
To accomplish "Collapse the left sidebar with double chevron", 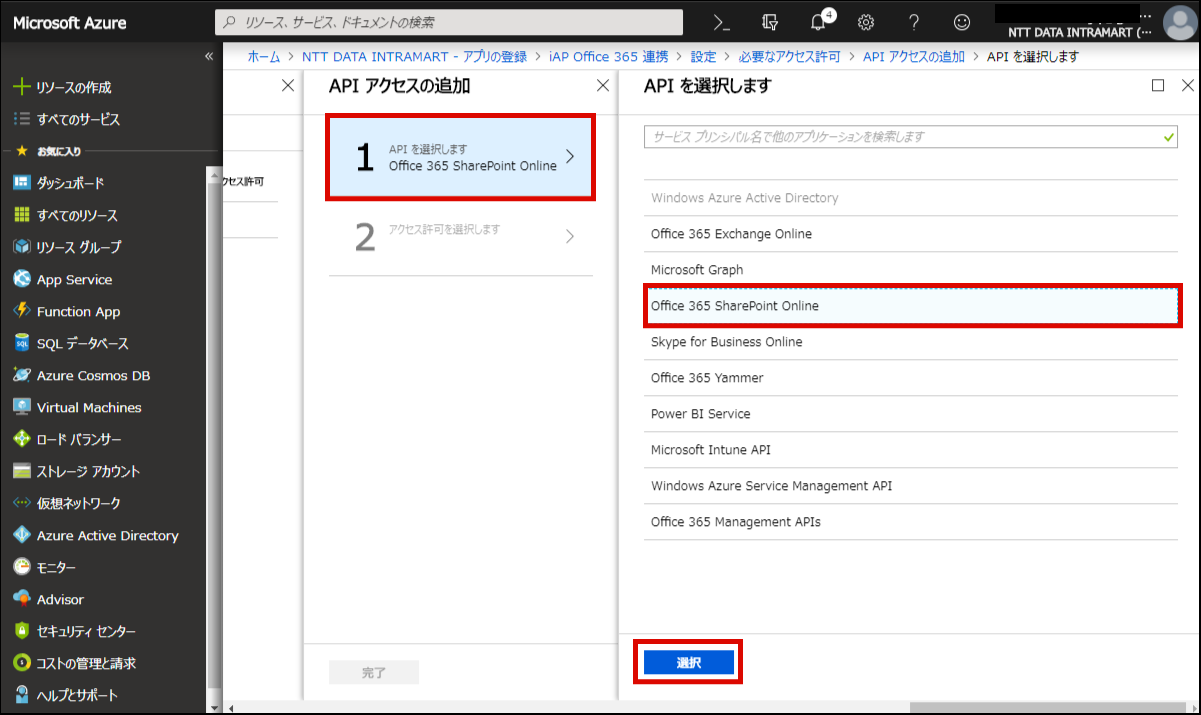I will (209, 56).
